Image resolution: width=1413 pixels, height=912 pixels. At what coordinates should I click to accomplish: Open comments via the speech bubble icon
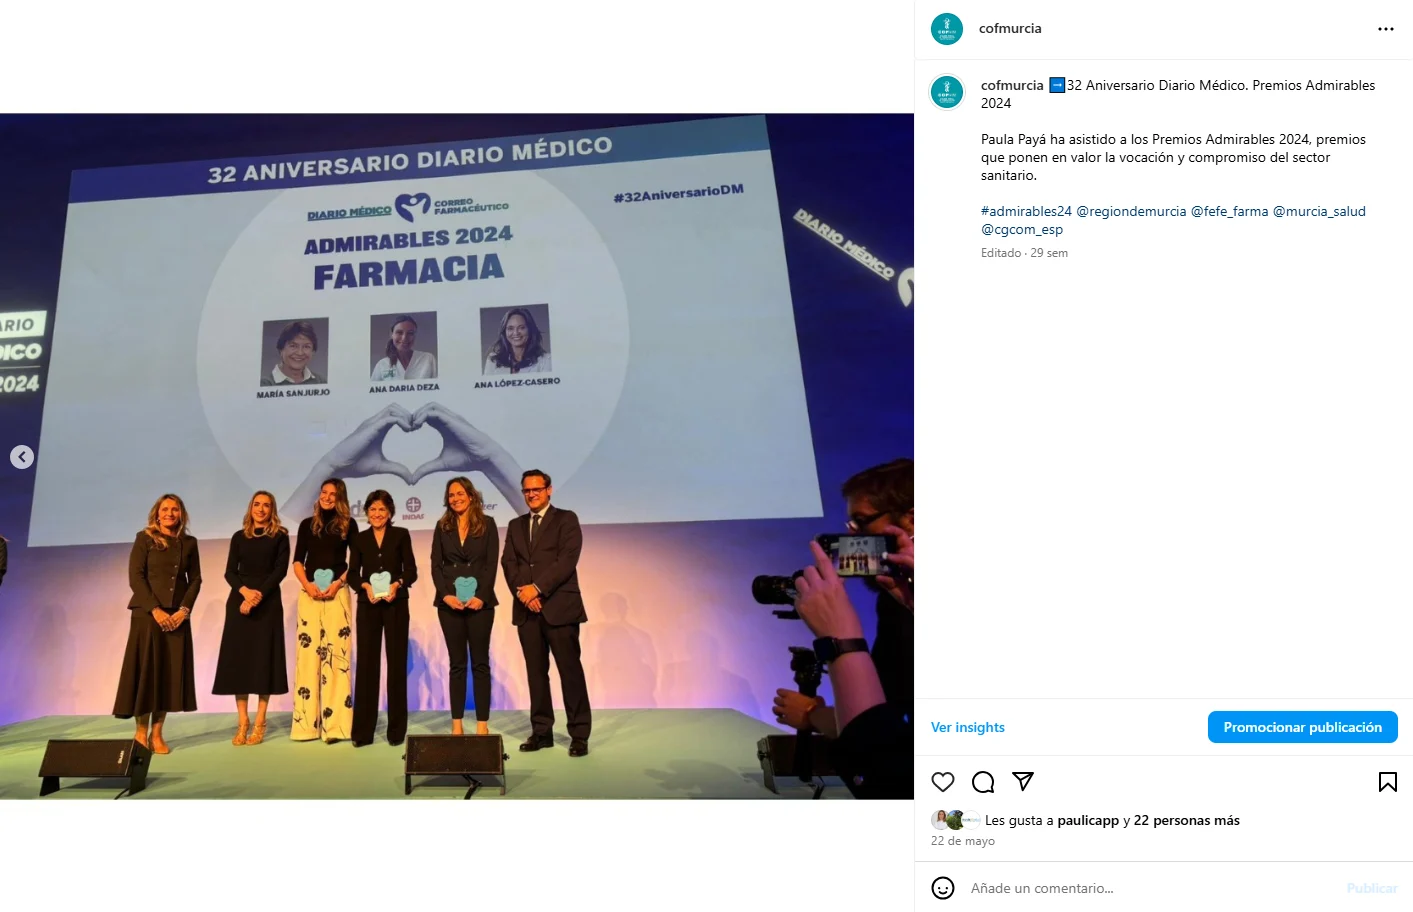click(x=983, y=782)
